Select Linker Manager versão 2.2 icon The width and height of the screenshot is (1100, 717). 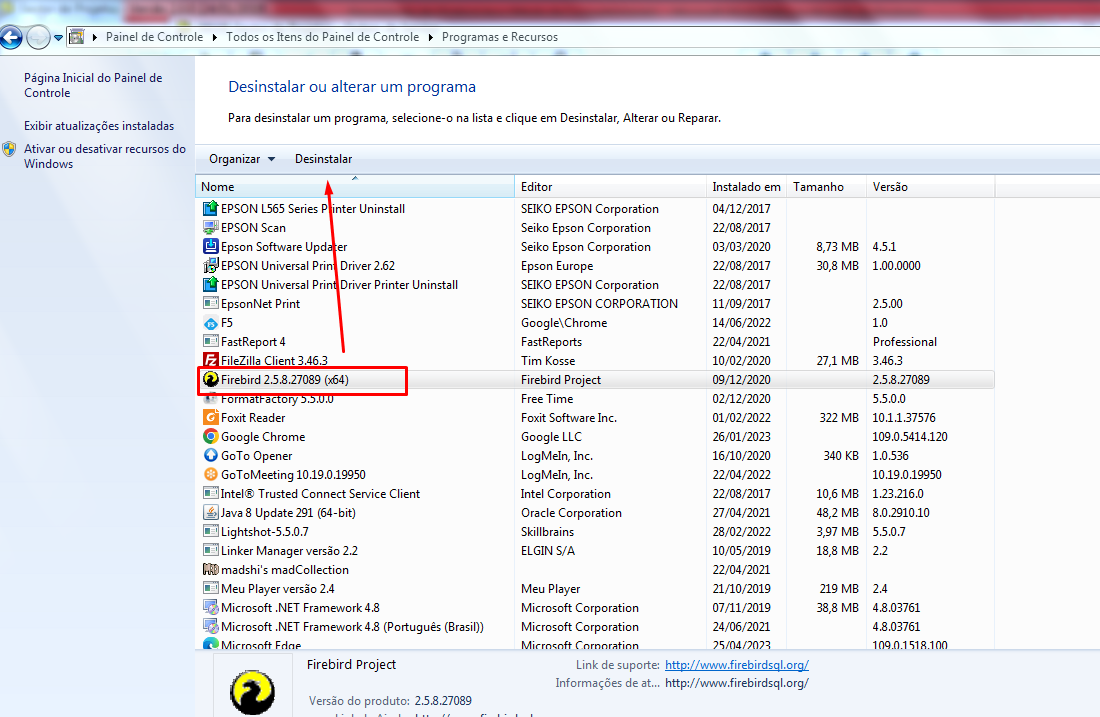210,550
